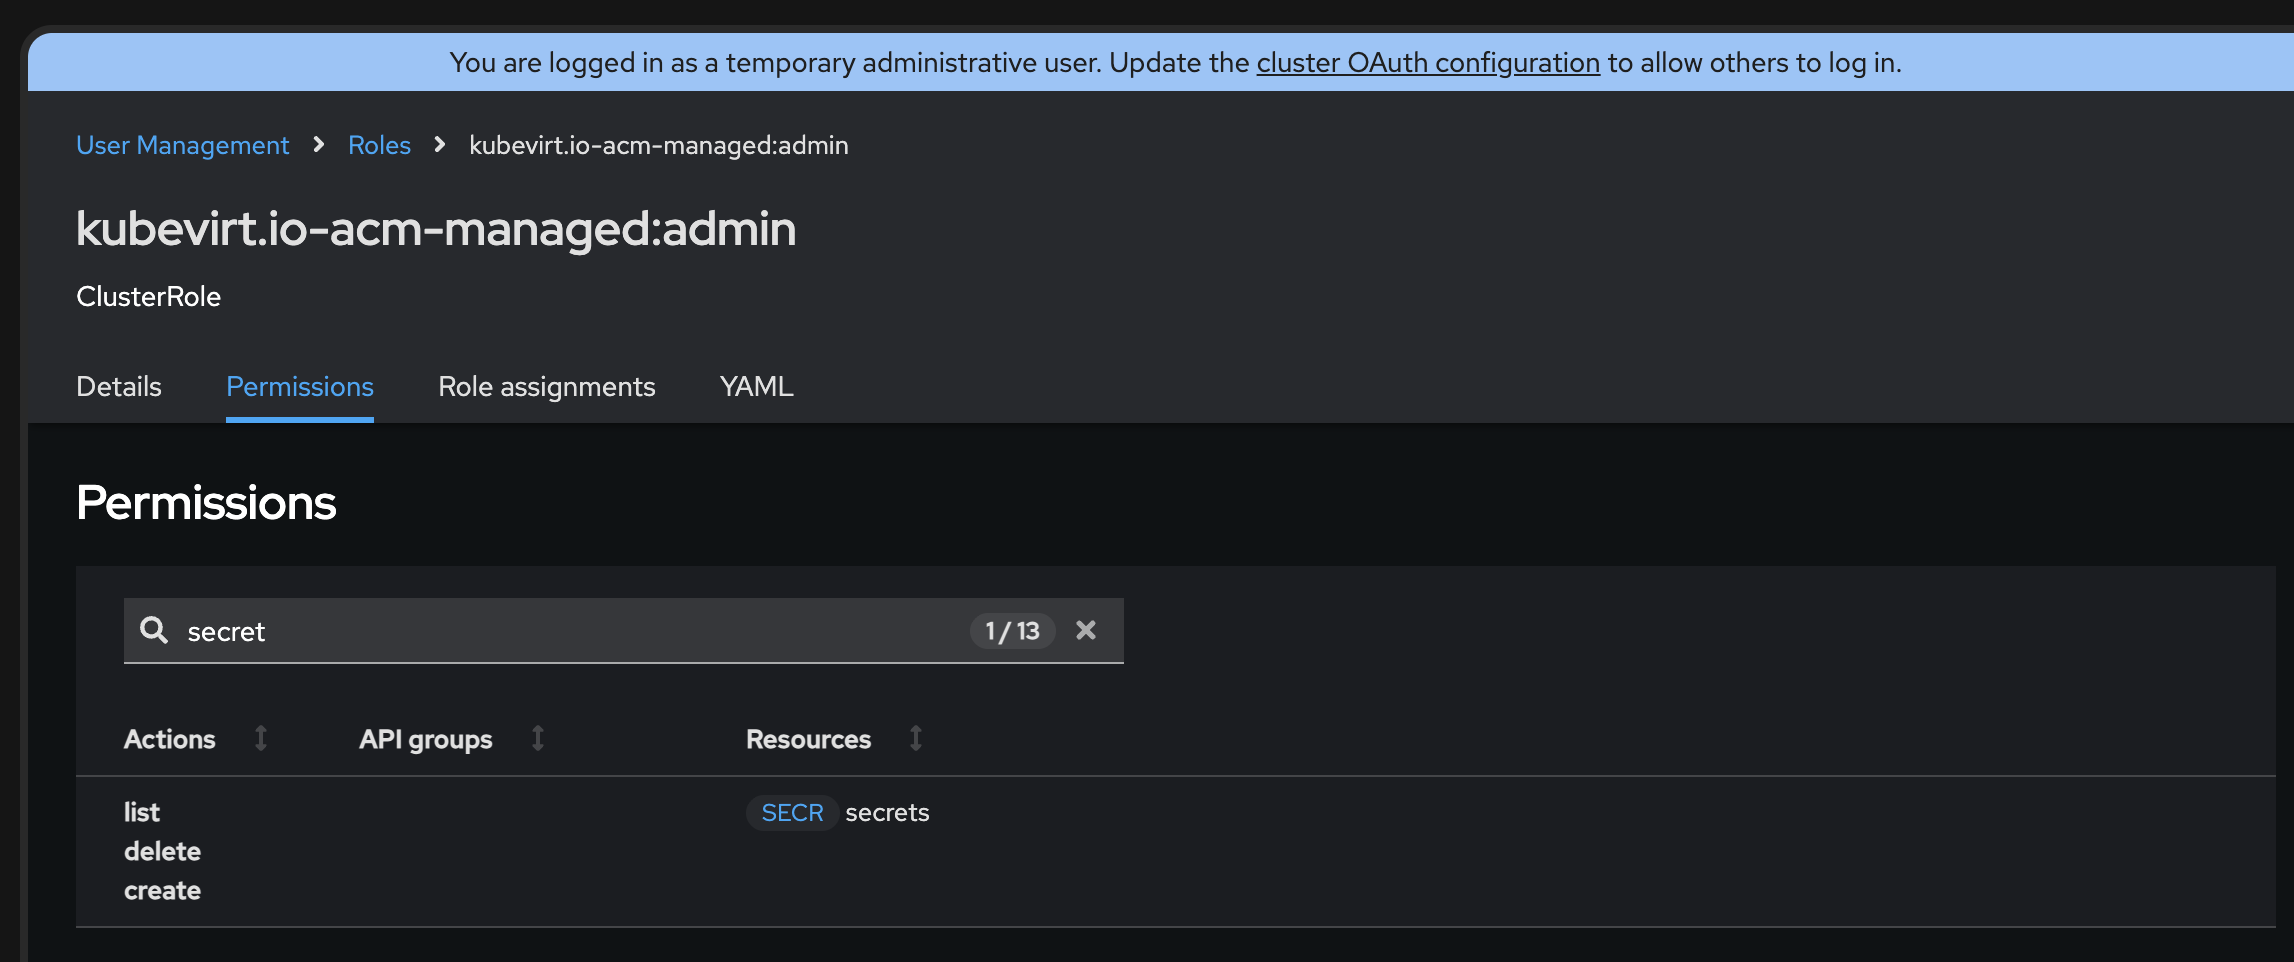Focus the permissions search field
Viewport: 2294px width, 962px height.
pyautogui.click(x=570, y=631)
